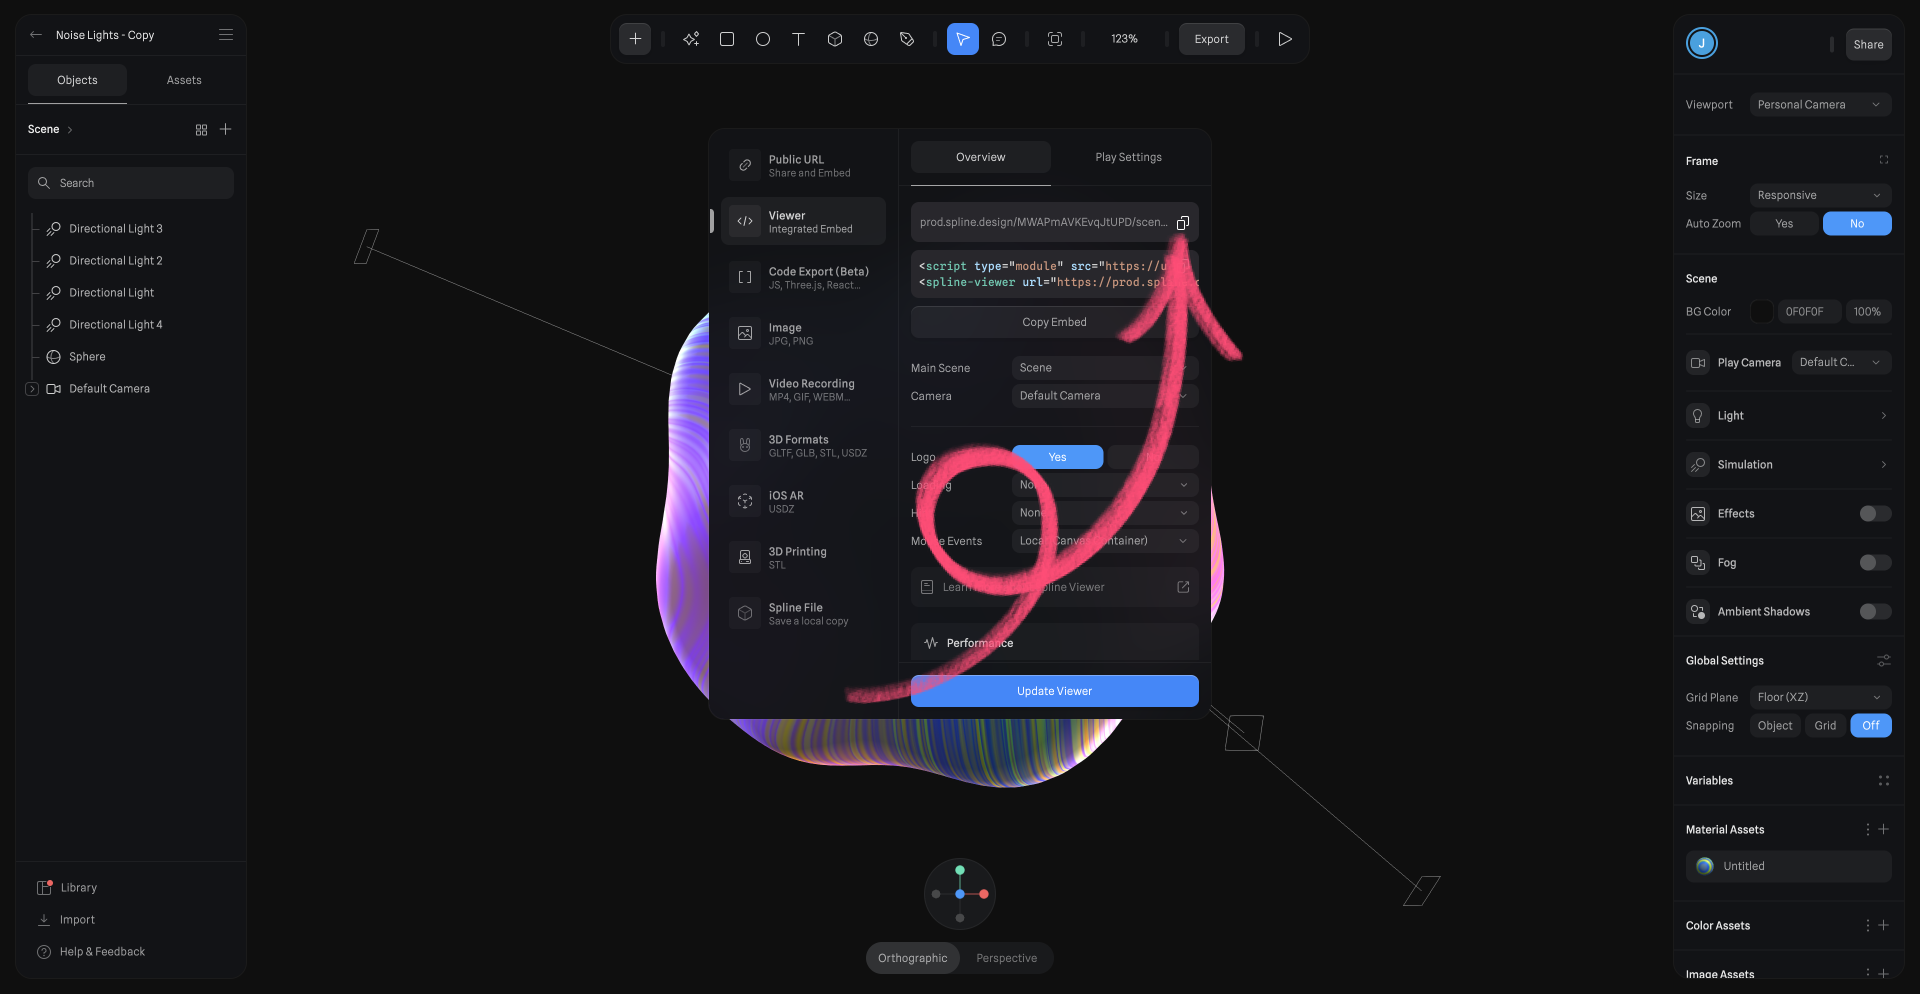The height and width of the screenshot is (994, 1920).
Task: Open the Comments tool
Action: click(999, 39)
